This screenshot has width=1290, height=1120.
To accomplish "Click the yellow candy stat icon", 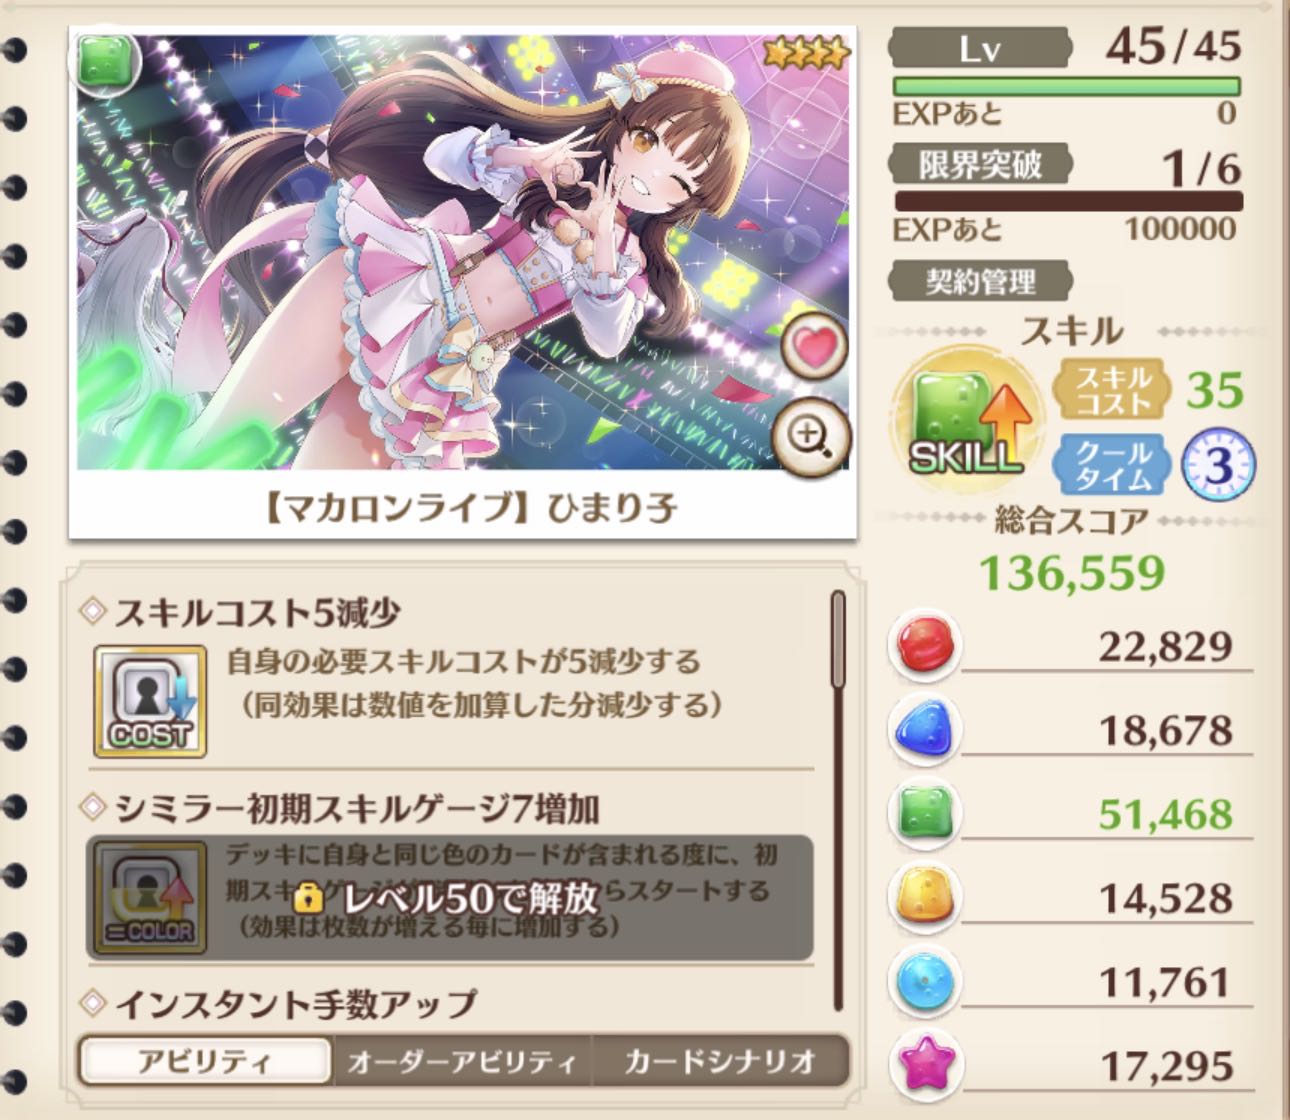I will click(x=925, y=897).
